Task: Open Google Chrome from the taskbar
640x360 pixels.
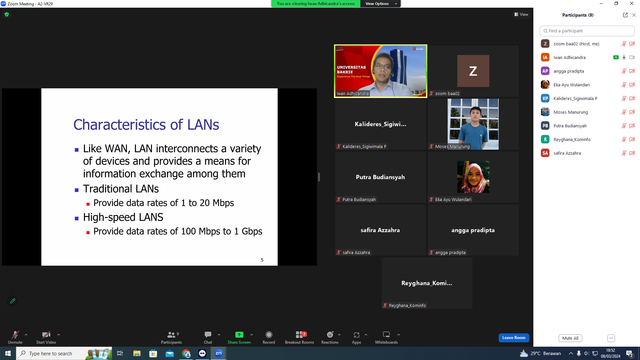Action: [x=186, y=353]
